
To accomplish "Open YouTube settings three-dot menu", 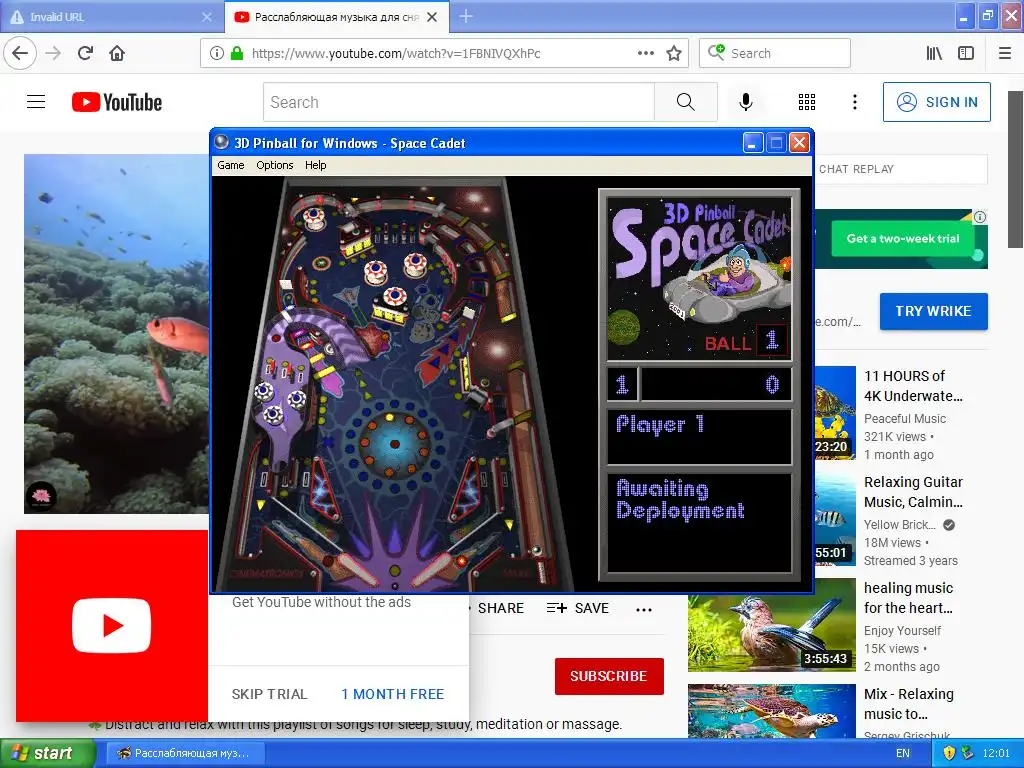I will (855, 102).
